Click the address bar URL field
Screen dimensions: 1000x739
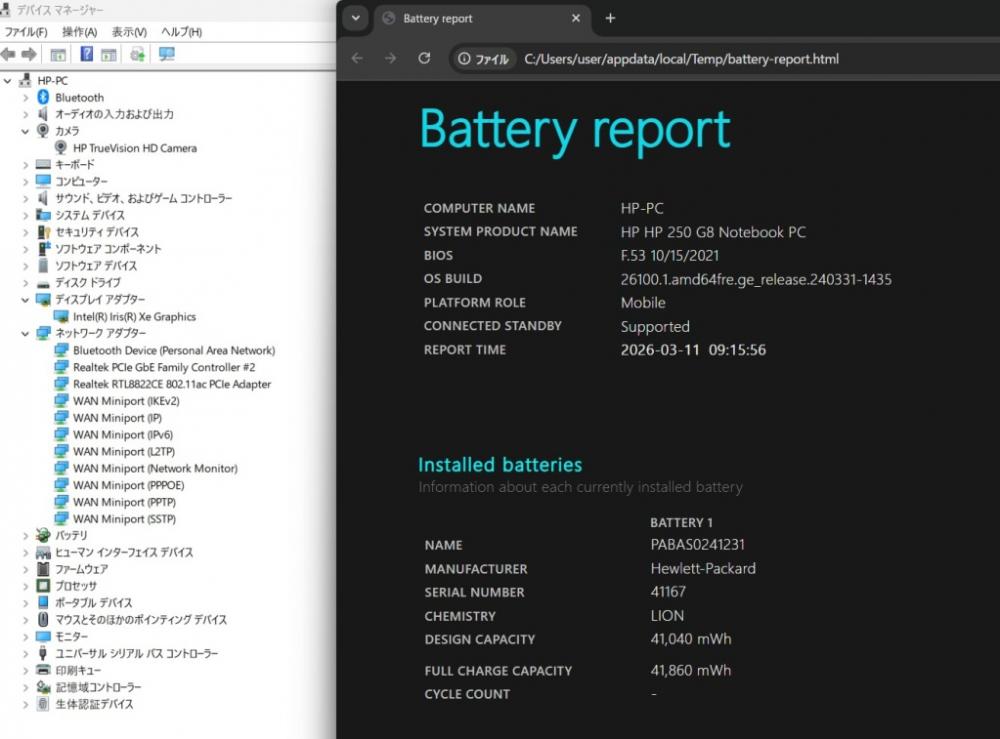pos(680,59)
